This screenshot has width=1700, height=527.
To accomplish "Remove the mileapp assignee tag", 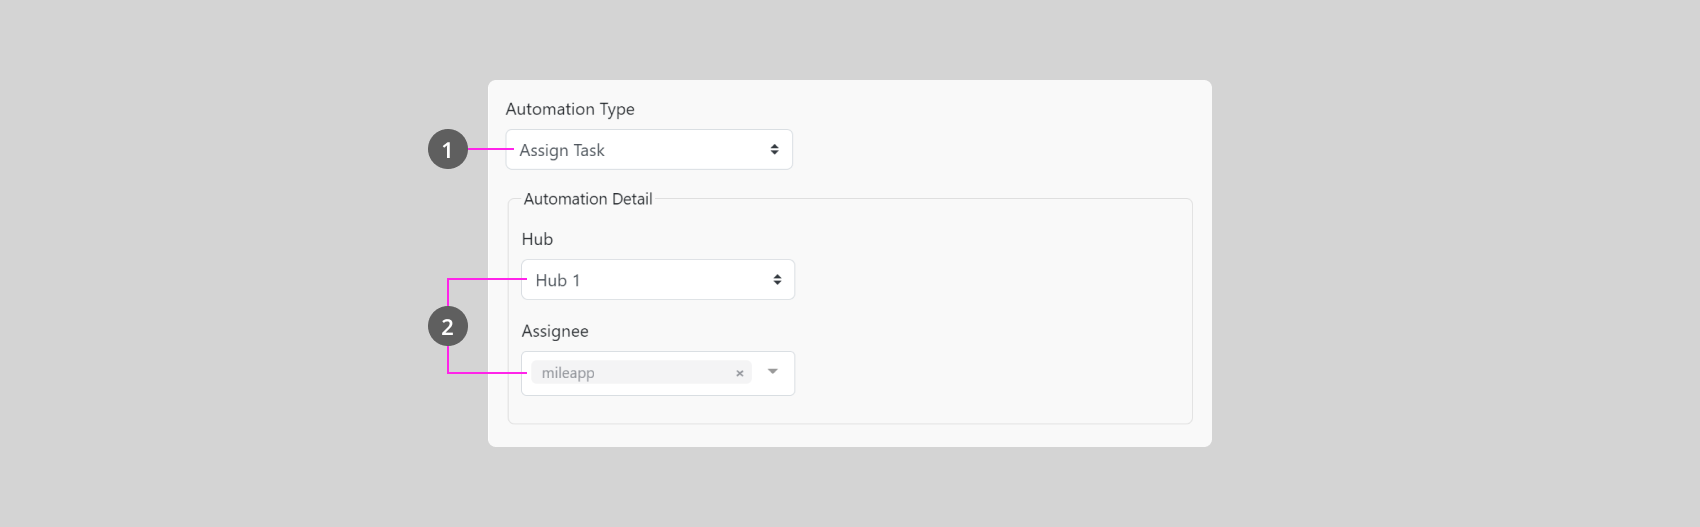I will [x=740, y=373].
